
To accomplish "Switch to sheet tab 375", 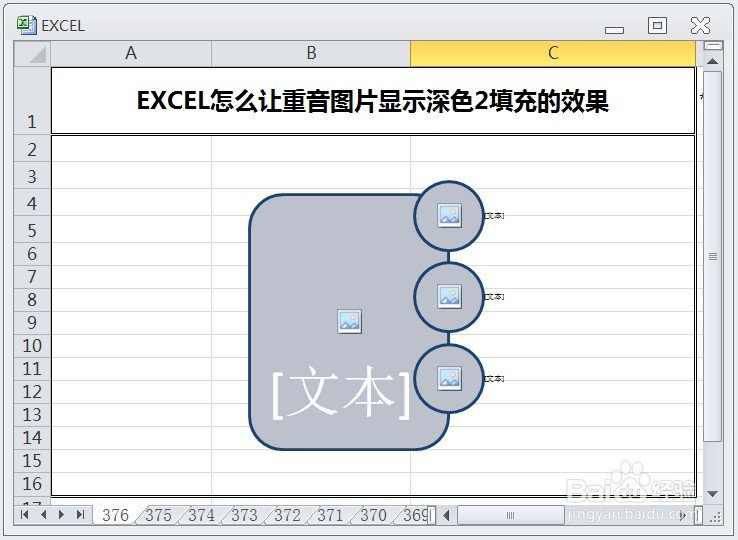I will [158, 515].
